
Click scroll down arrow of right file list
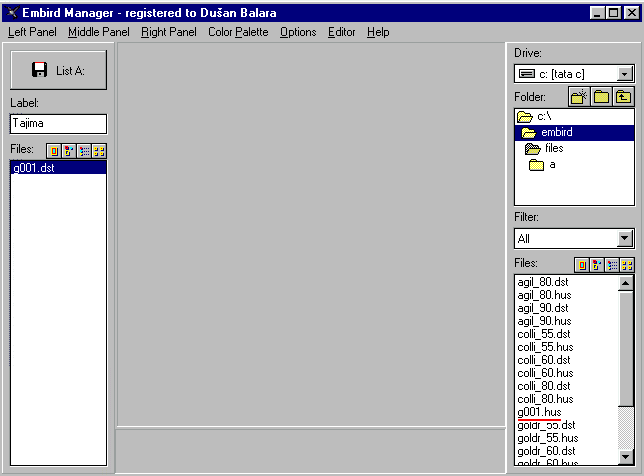[x=626, y=456]
